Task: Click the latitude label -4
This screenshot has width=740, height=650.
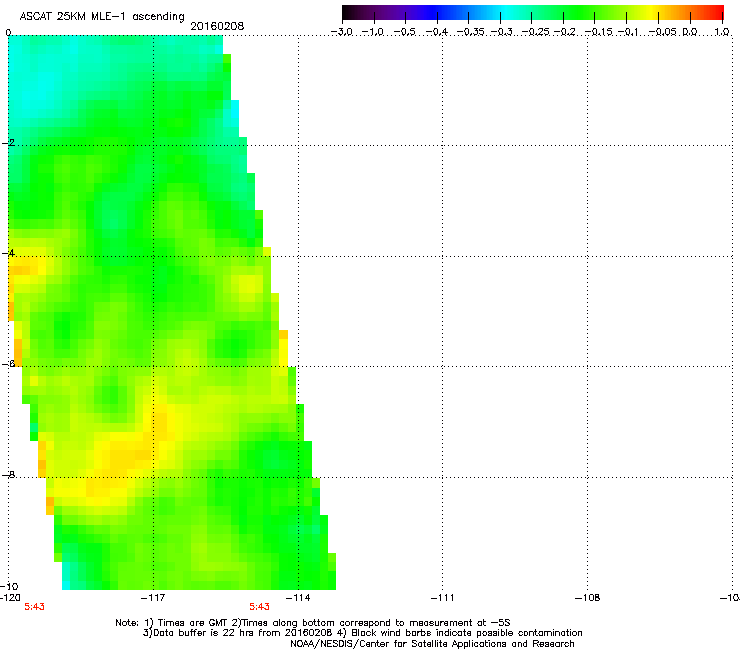Action: (x=8, y=253)
